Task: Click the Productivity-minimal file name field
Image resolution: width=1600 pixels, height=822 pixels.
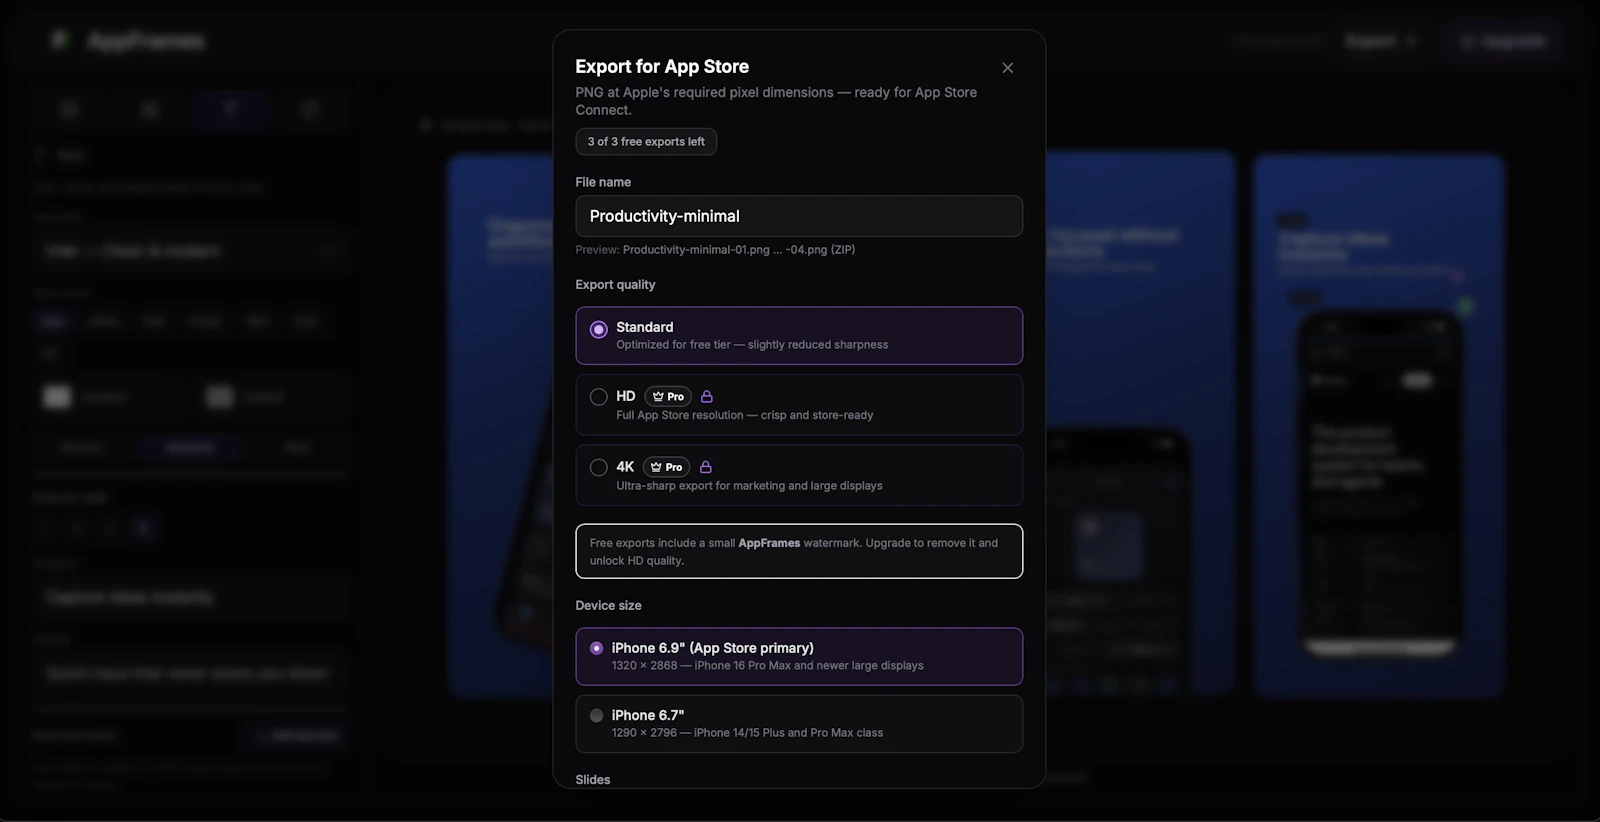Action: pyautogui.click(x=799, y=216)
